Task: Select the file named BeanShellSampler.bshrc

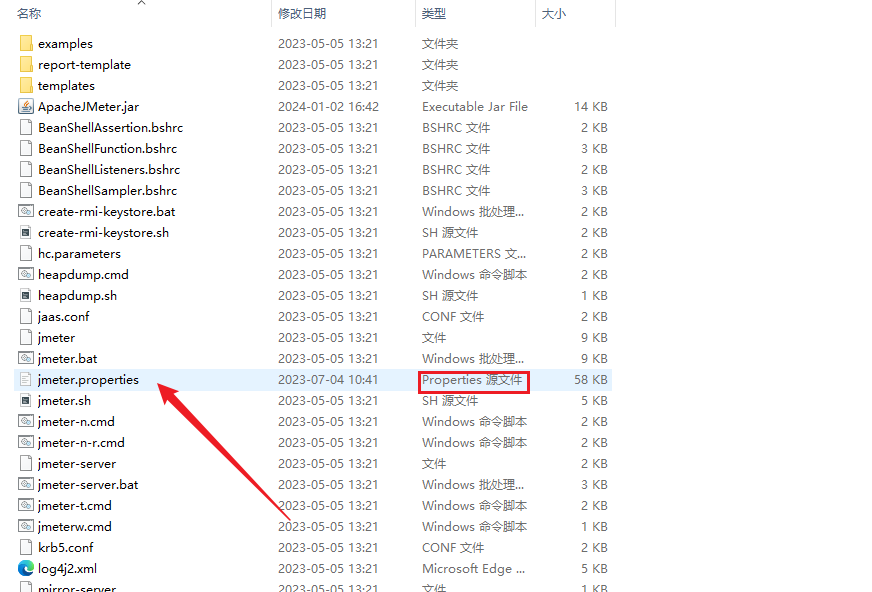Action: (107, 190)
